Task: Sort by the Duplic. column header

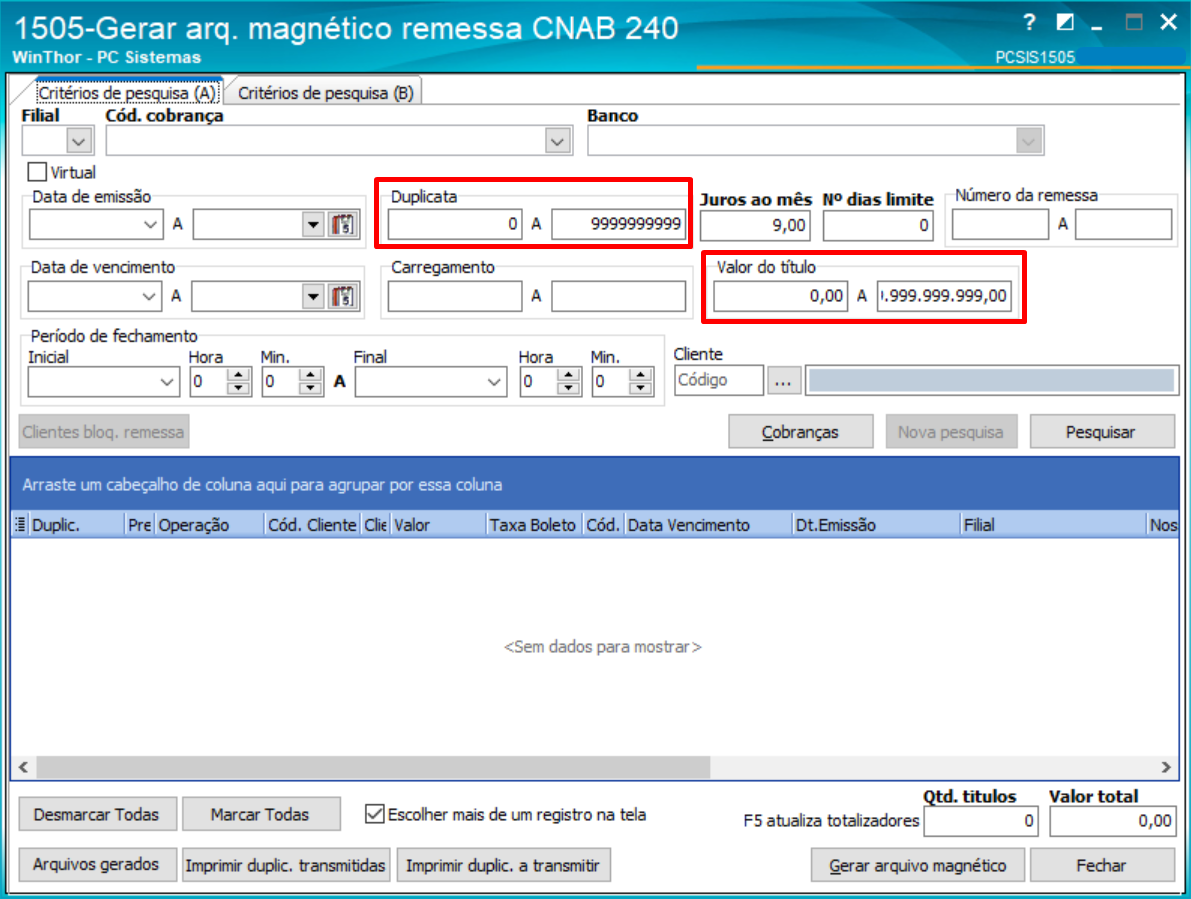Action: point(76,525)
